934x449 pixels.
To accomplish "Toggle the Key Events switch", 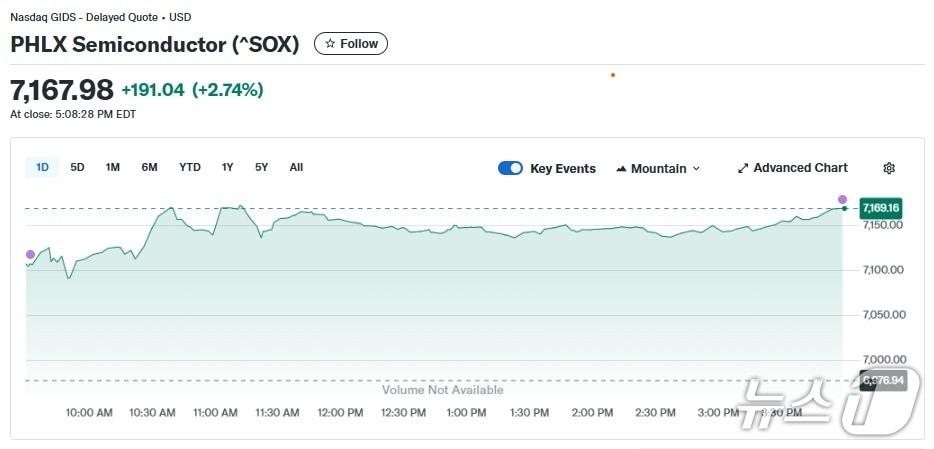I will pos(510,168).
